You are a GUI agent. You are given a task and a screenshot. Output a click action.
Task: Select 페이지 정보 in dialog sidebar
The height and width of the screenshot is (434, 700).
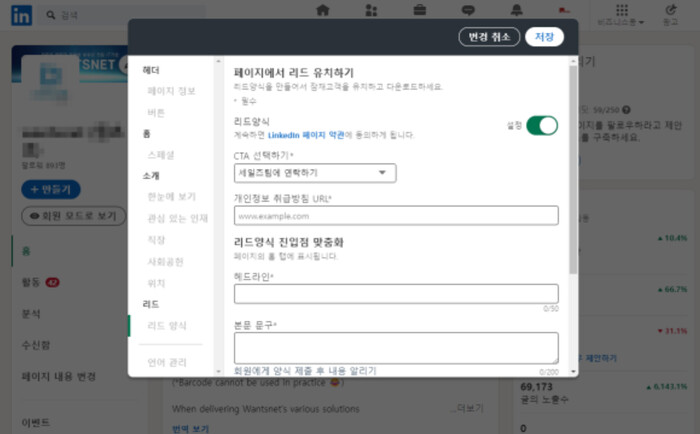[172, 91]
